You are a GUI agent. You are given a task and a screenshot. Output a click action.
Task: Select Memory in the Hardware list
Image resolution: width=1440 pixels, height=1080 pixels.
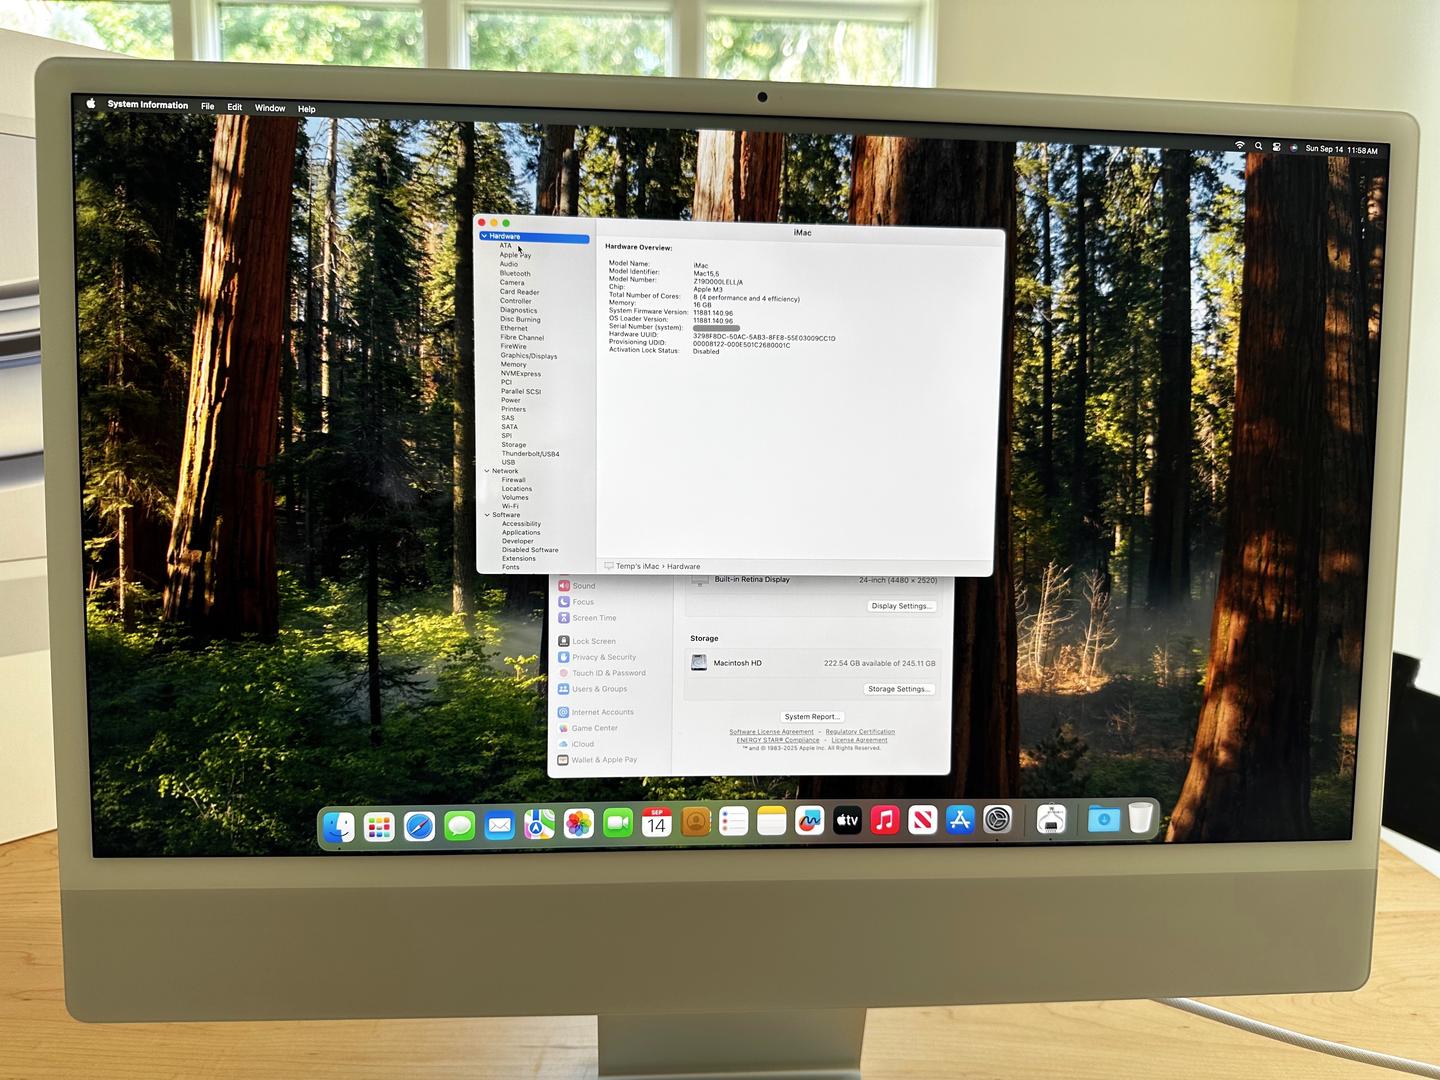(513, 365)
